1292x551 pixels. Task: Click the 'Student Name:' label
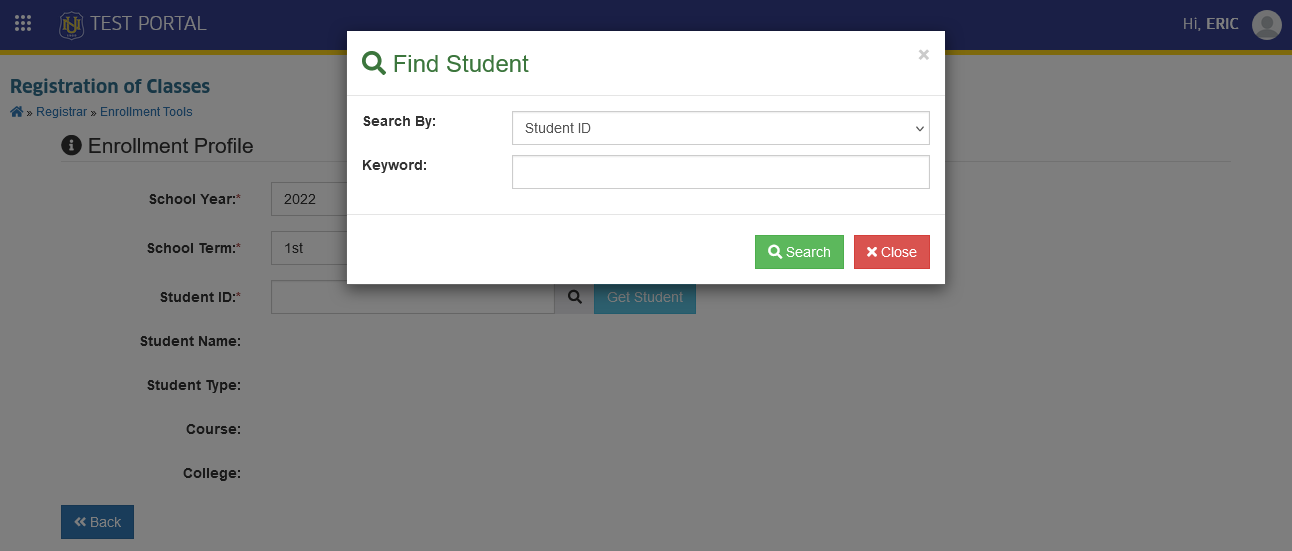point(190,341)
